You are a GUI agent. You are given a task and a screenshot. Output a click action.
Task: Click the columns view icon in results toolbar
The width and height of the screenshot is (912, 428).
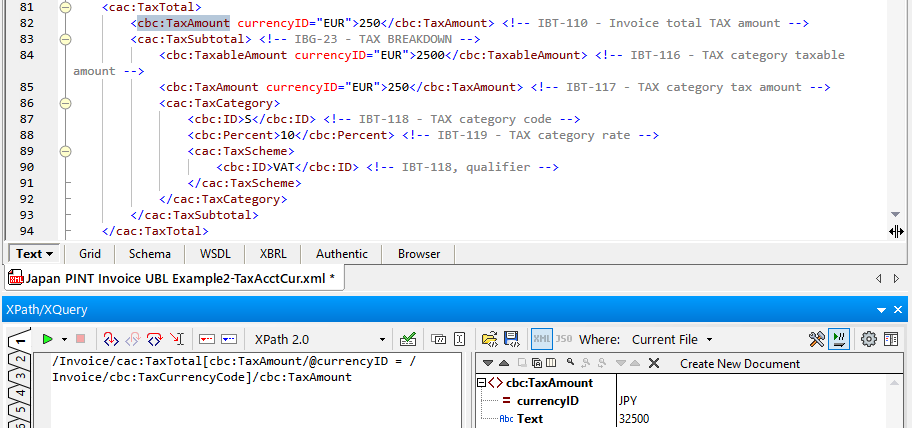point(550,363)
